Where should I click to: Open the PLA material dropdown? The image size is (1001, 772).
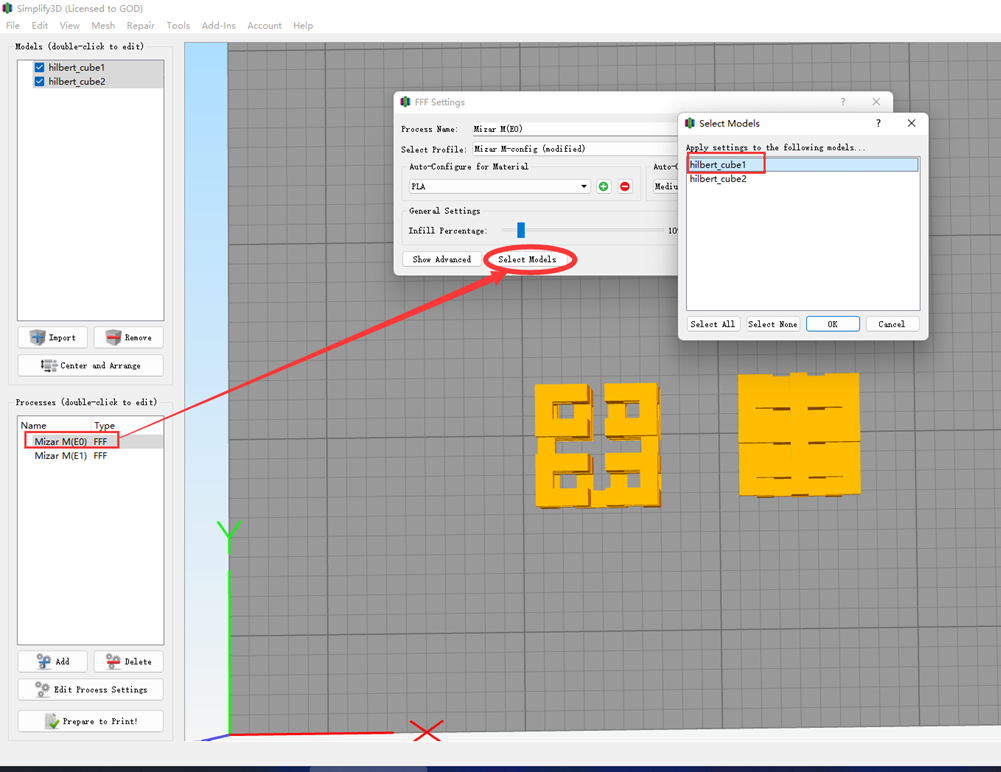tap(499, 186)
